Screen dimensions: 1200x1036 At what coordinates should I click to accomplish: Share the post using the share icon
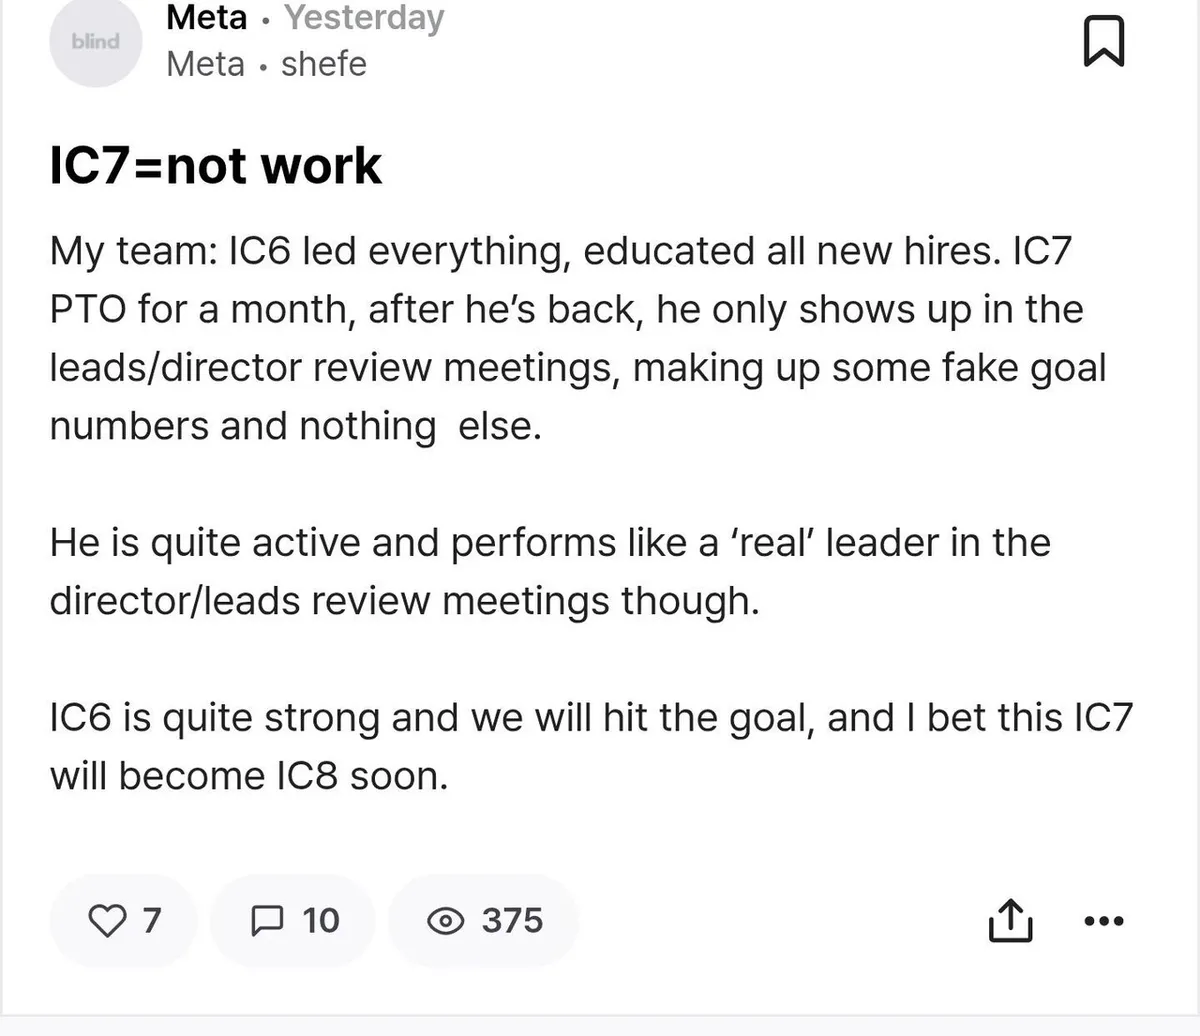[x=1009, y=920]
